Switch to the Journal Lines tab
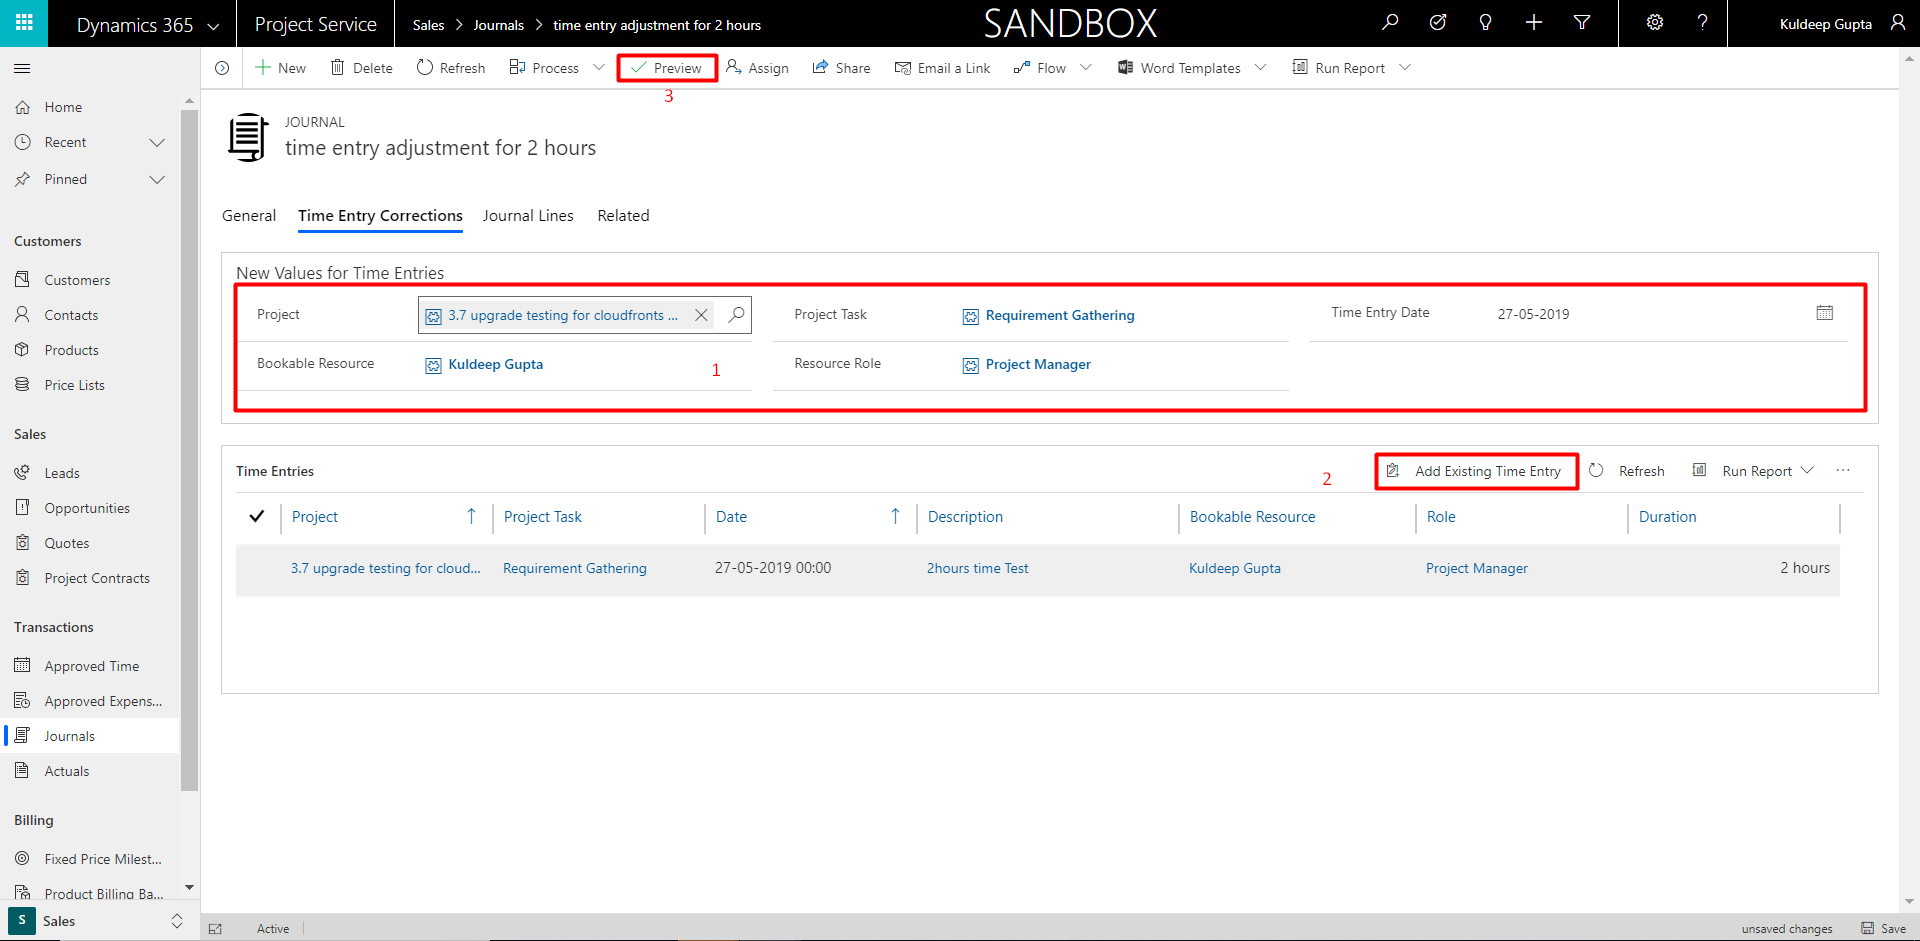 (528, 216)
